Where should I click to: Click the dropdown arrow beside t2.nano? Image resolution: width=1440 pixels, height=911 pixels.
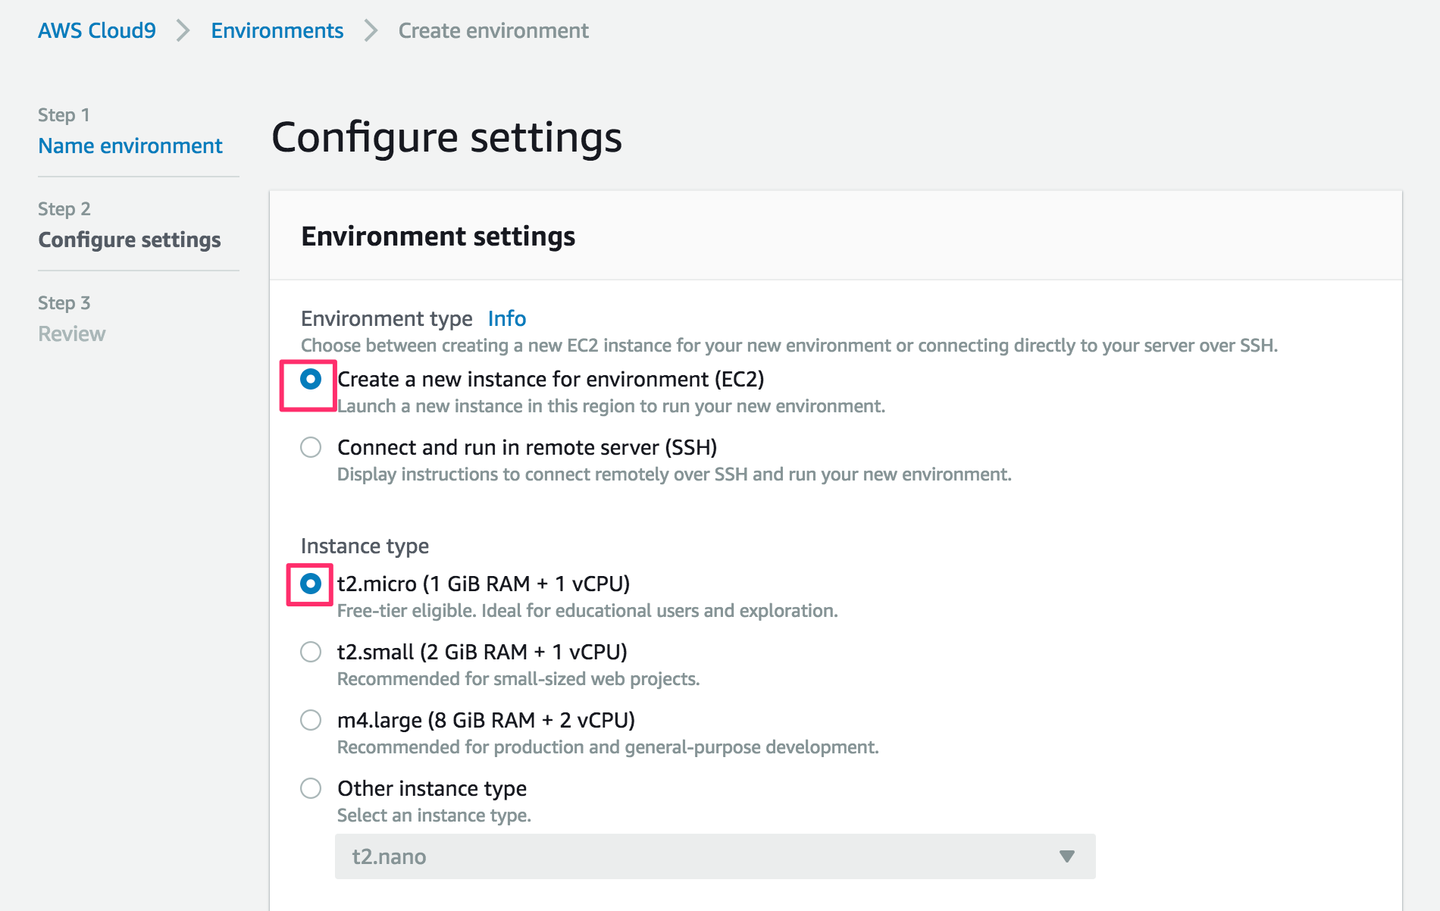coord(1067,857)
